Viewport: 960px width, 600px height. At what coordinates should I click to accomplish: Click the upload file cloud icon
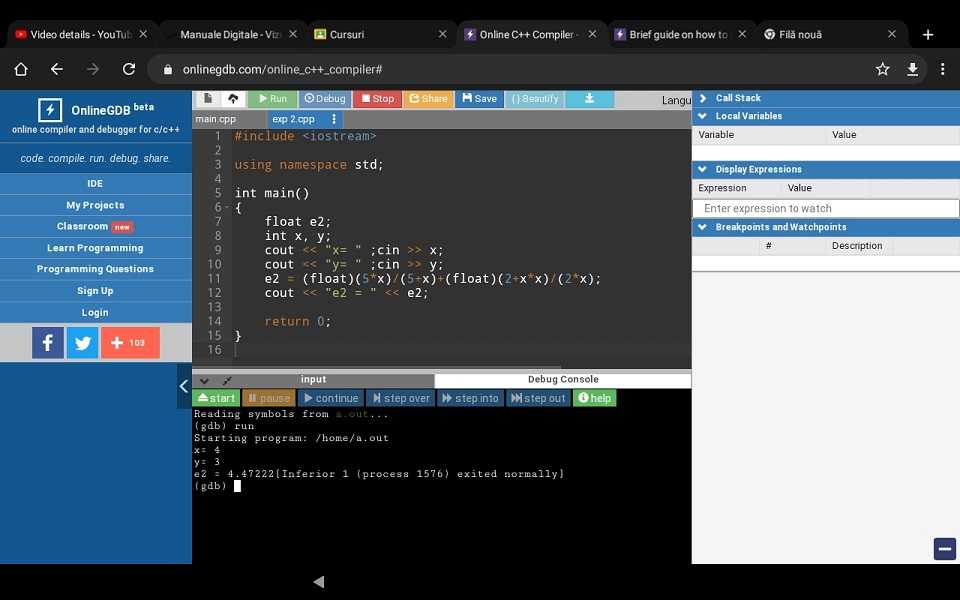233,99
